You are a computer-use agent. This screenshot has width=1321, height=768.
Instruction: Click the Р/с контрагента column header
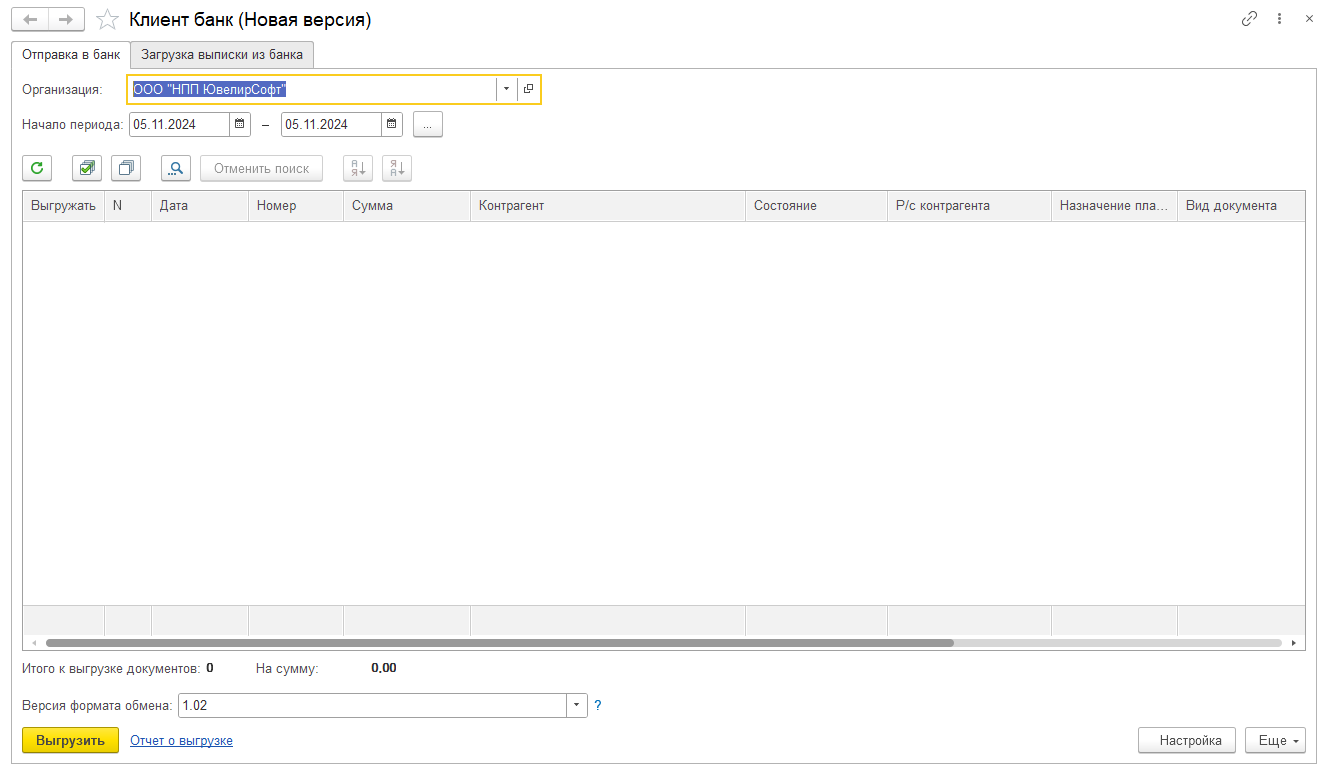pyautogui.click(x=969, y=205)
